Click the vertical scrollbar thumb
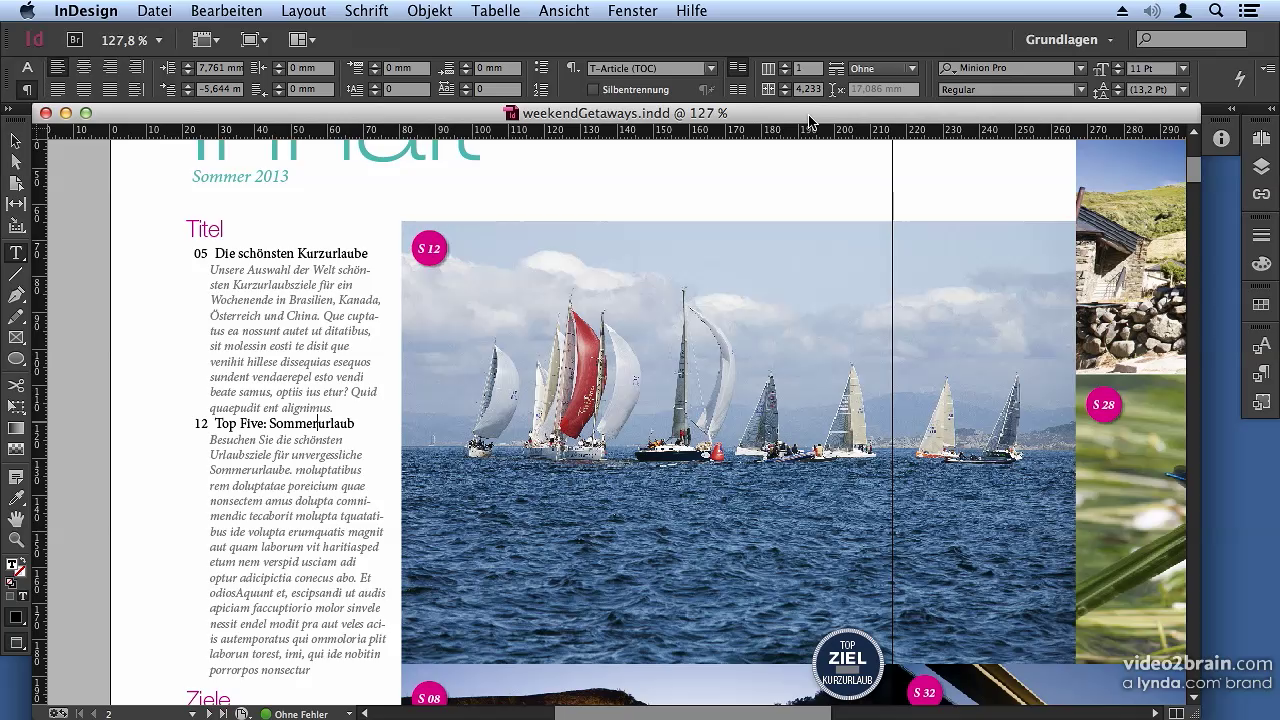Screen dimensions: 1280x720 click(x=1193, y=170)
